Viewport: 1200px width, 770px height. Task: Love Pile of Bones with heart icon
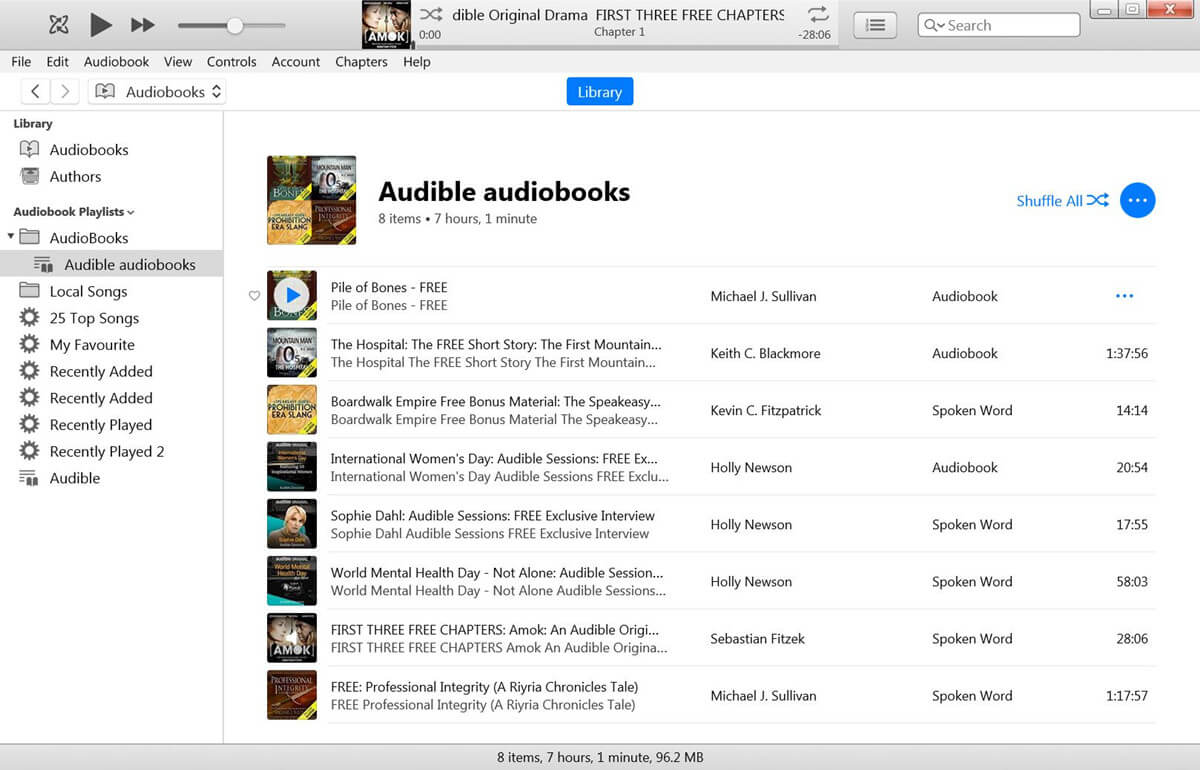254,296
